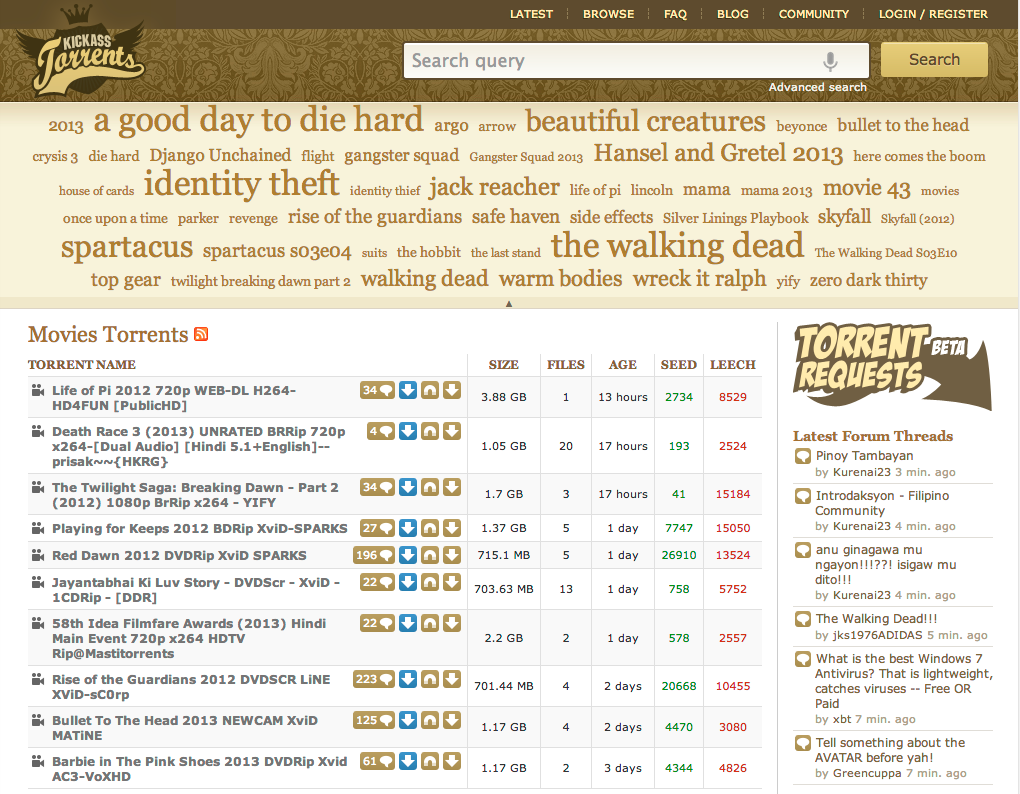Click the microphone icon in the search box

coord(829,61)
